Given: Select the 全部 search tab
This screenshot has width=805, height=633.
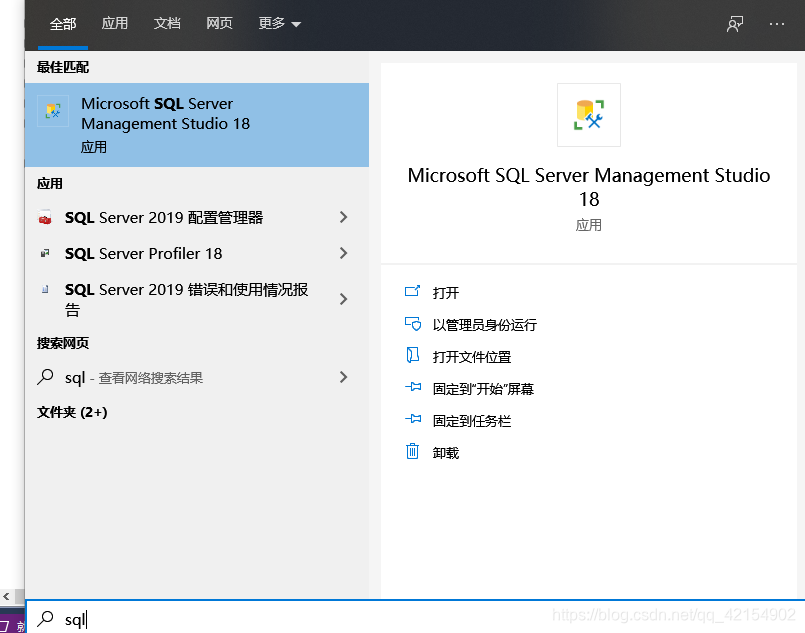Looking at the screenshot, I should pyautogui.click(x=63, y=24).
